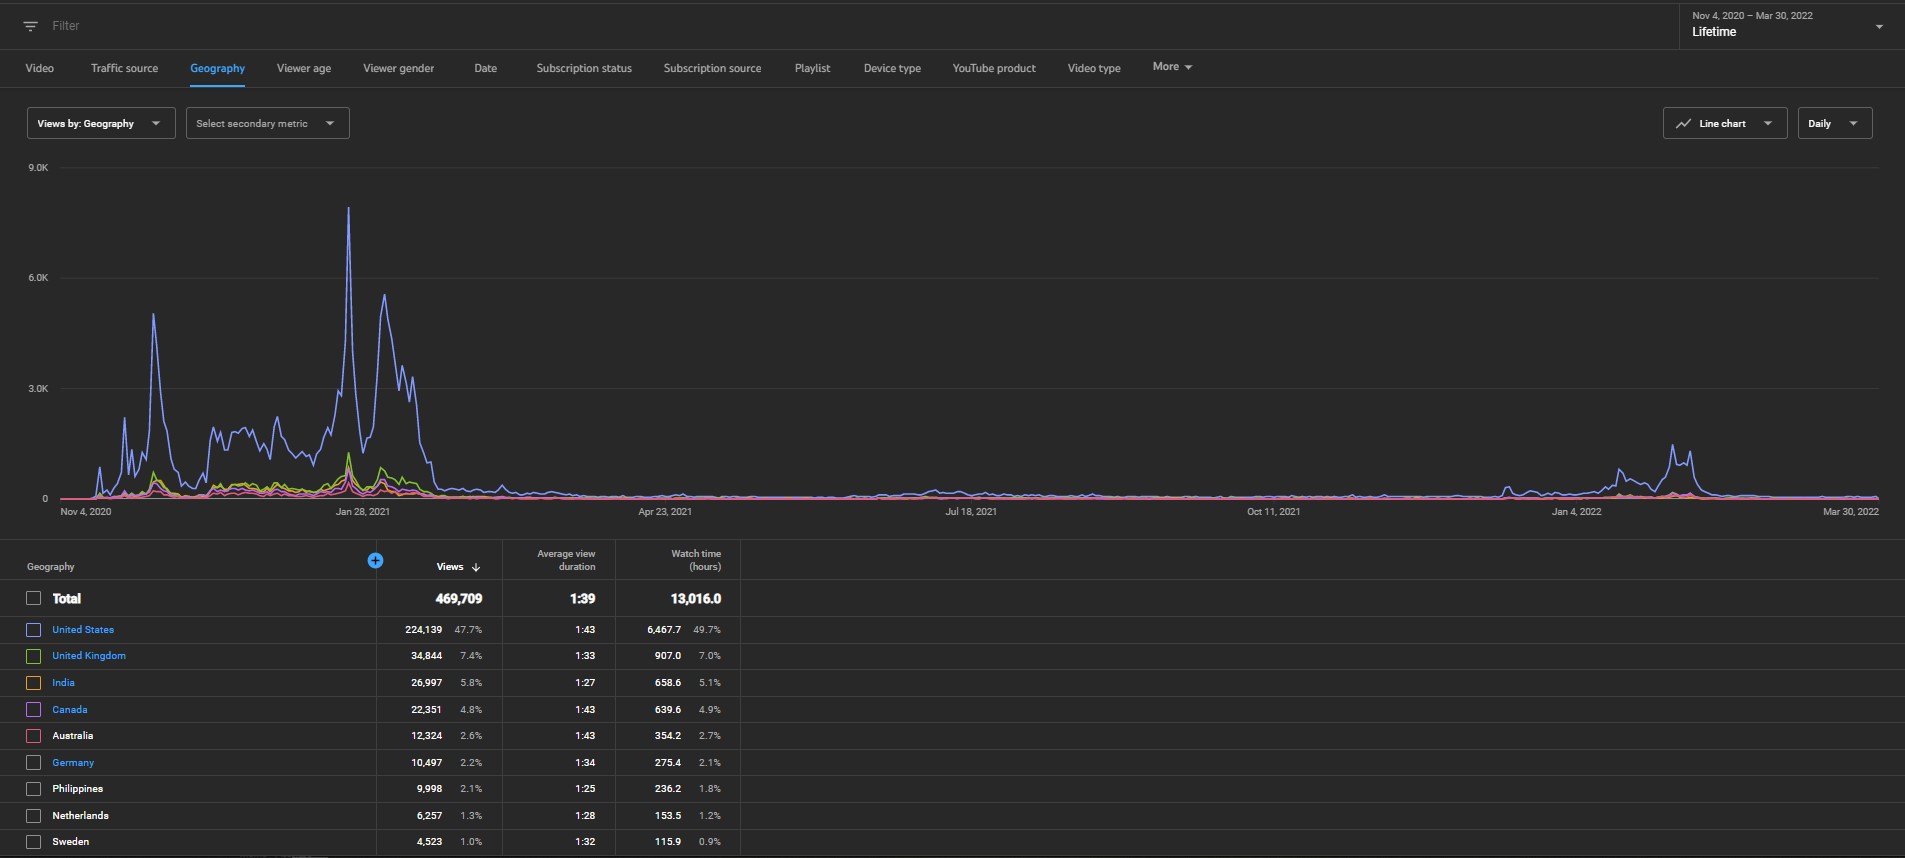
Task: Click the filter lines icon
Action: [31, 26]
